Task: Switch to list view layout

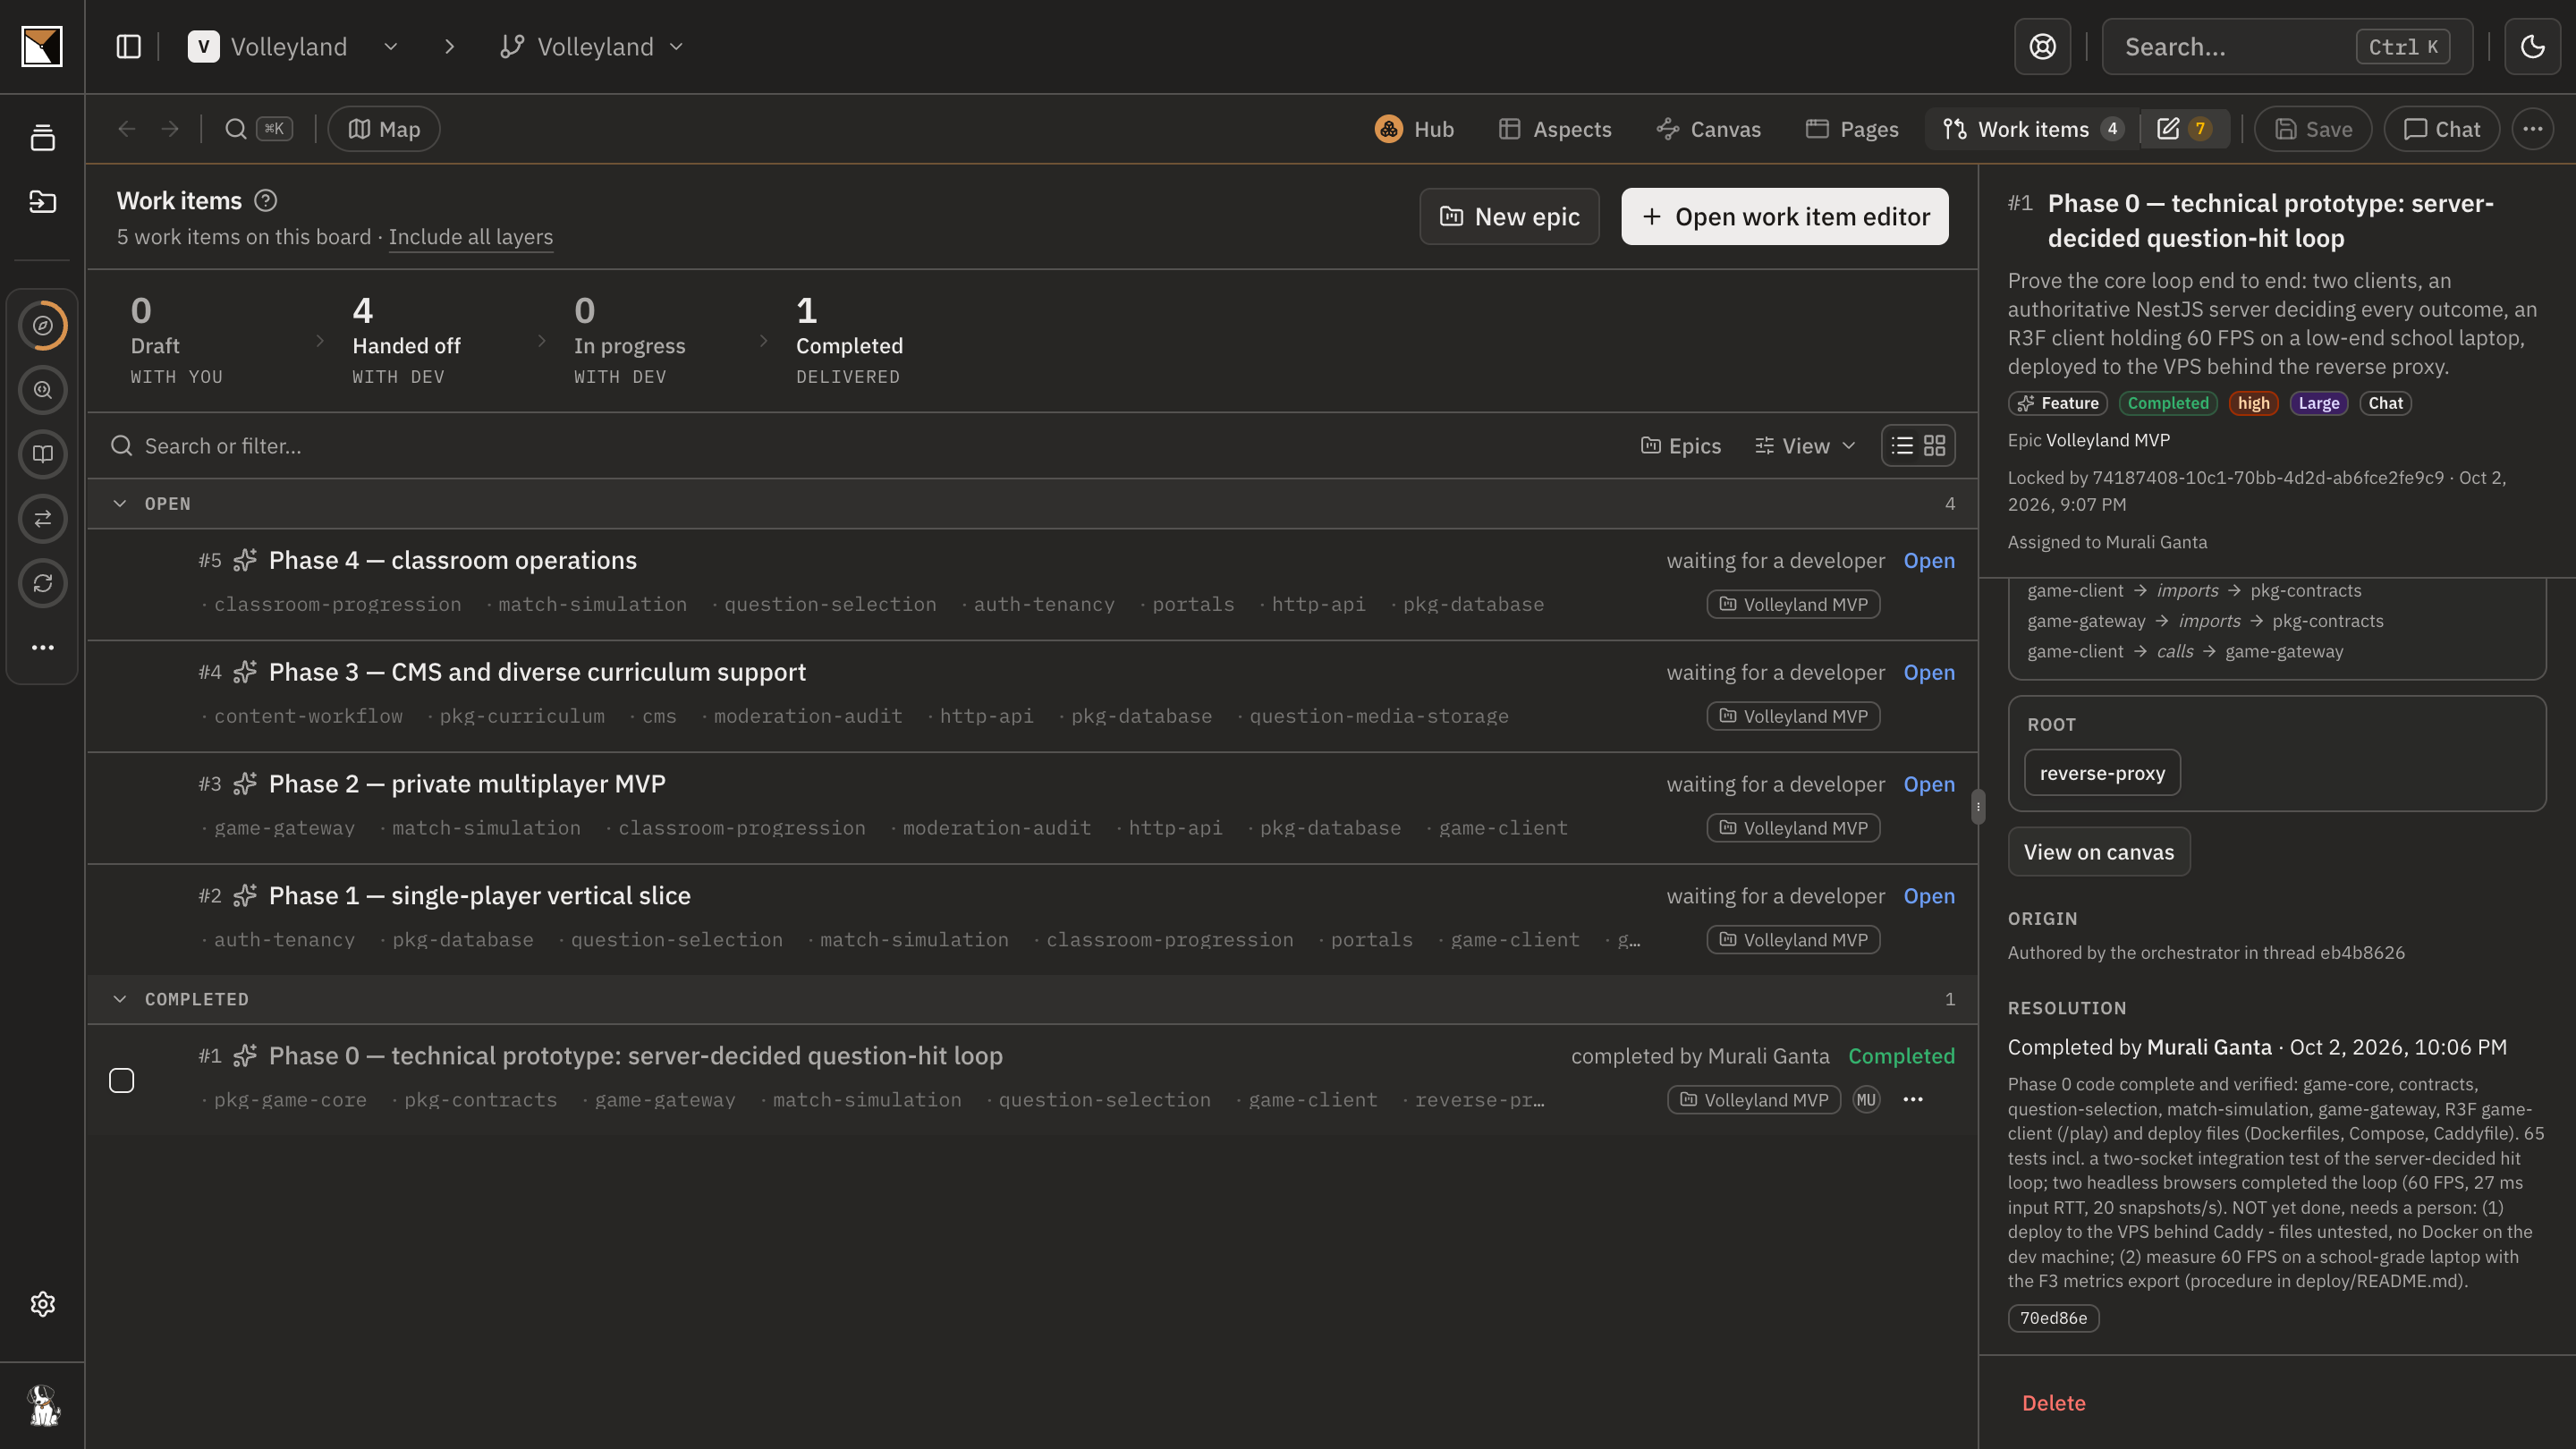Action: [1901, 446]
